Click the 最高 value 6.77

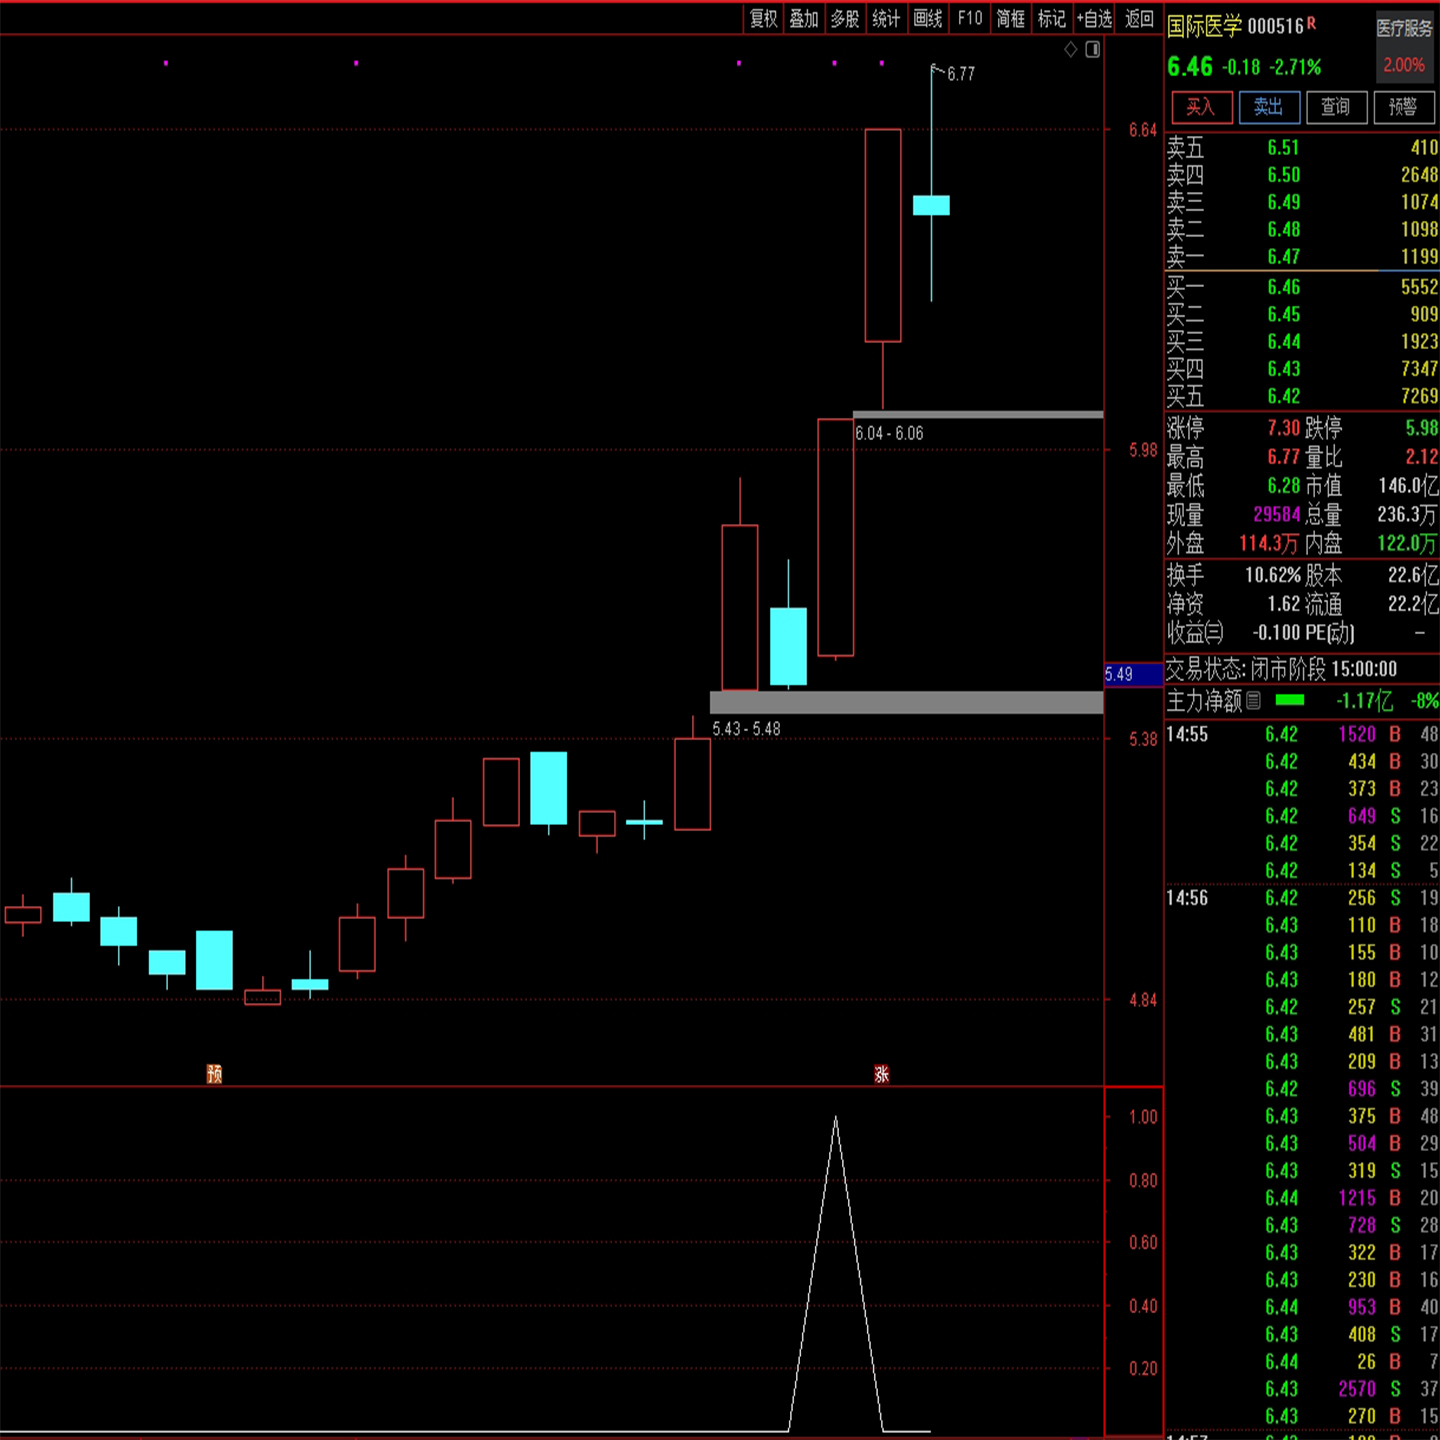[1284, 457]
